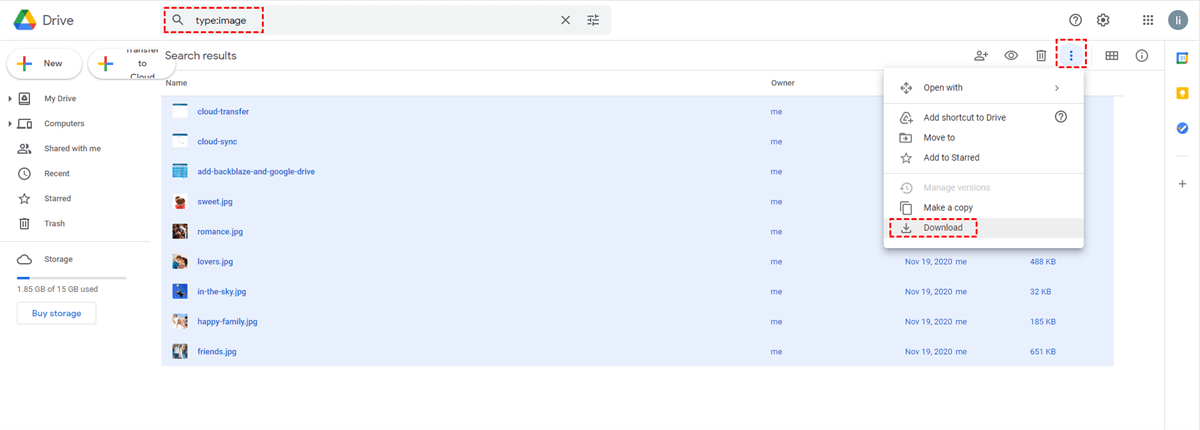Click the storage usage progress bar

[71, 277]
